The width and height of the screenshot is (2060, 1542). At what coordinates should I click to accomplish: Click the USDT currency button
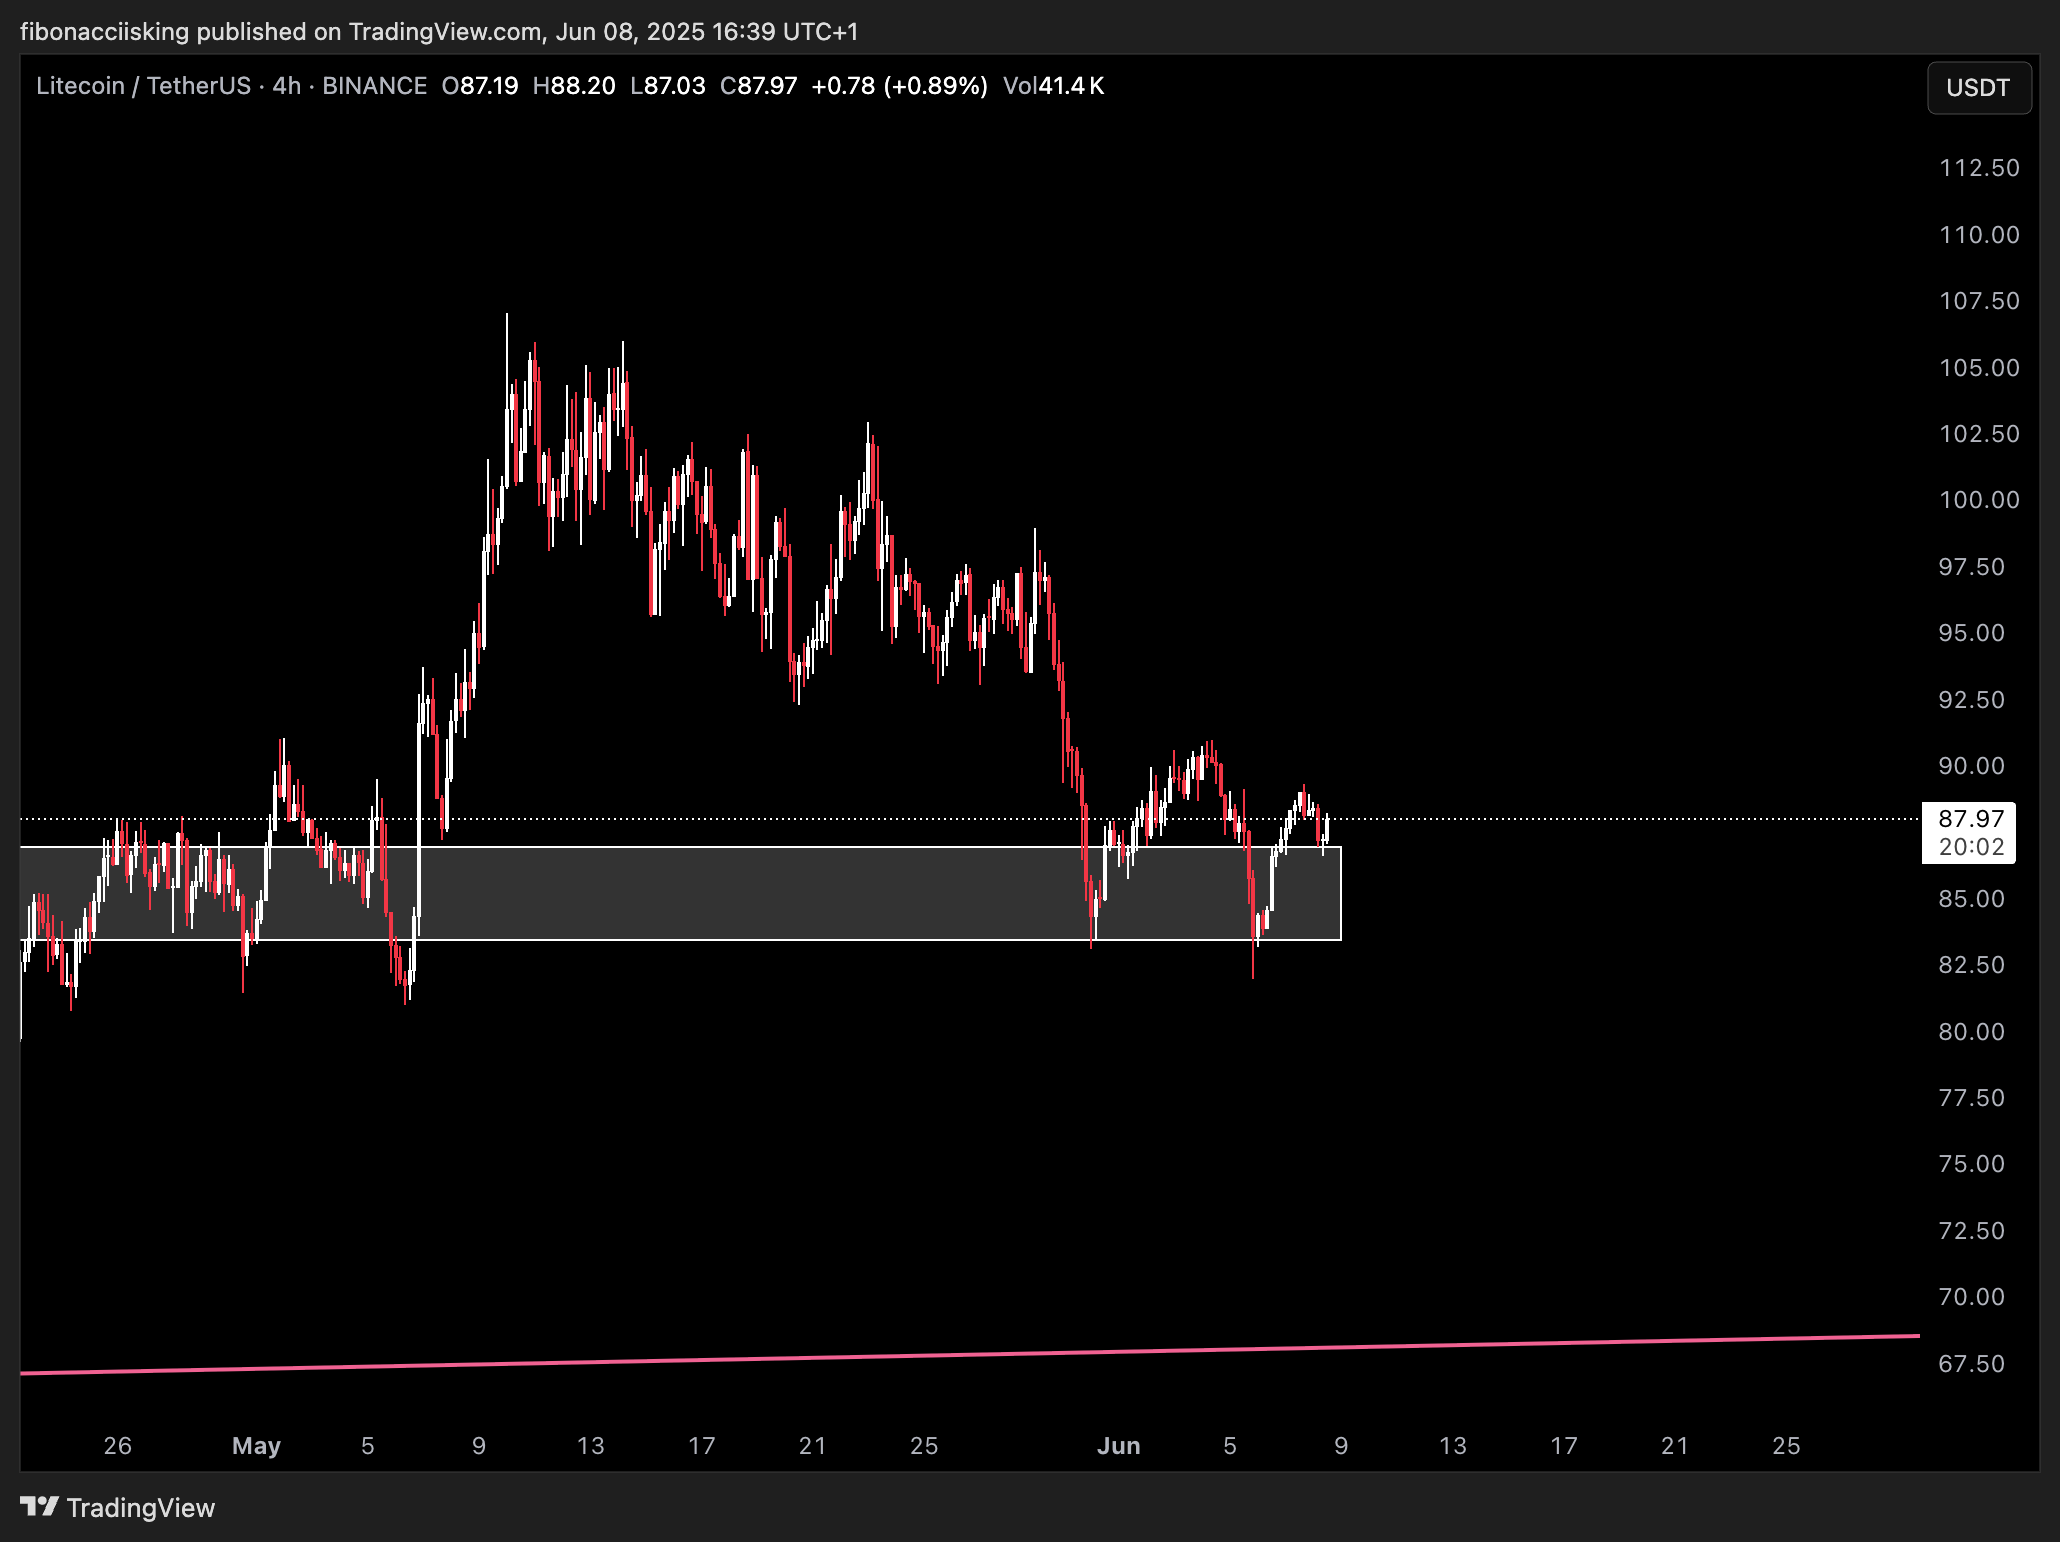click(1979, 88)
